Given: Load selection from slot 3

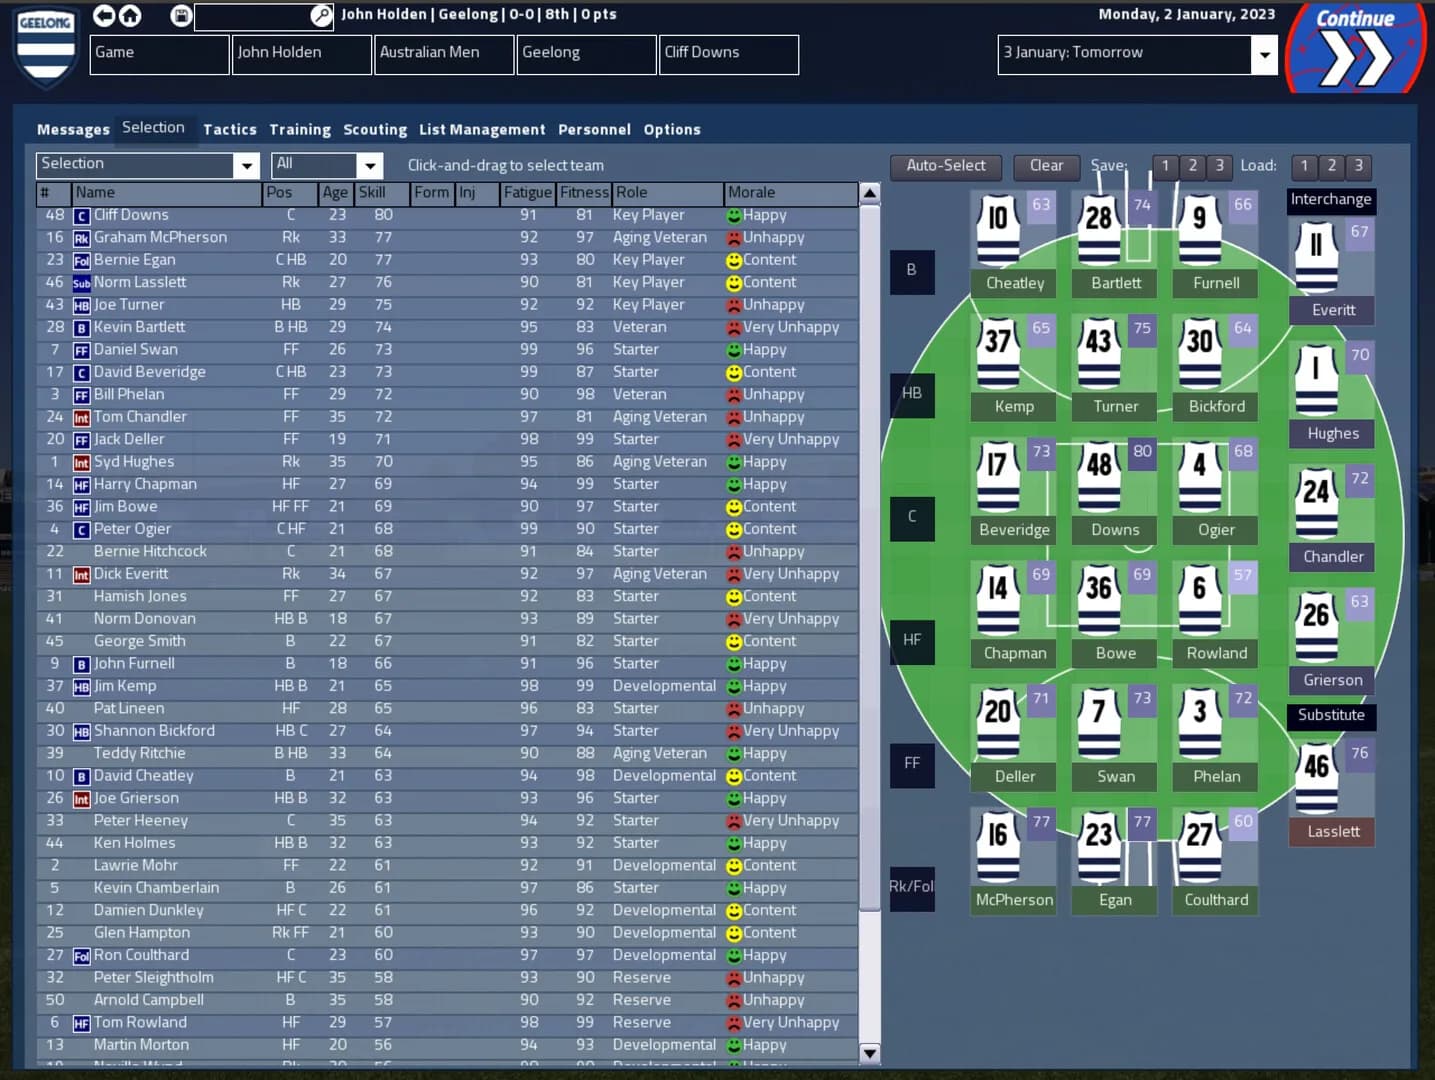Looking at the screenshot, I should [x=1358, y=166].
